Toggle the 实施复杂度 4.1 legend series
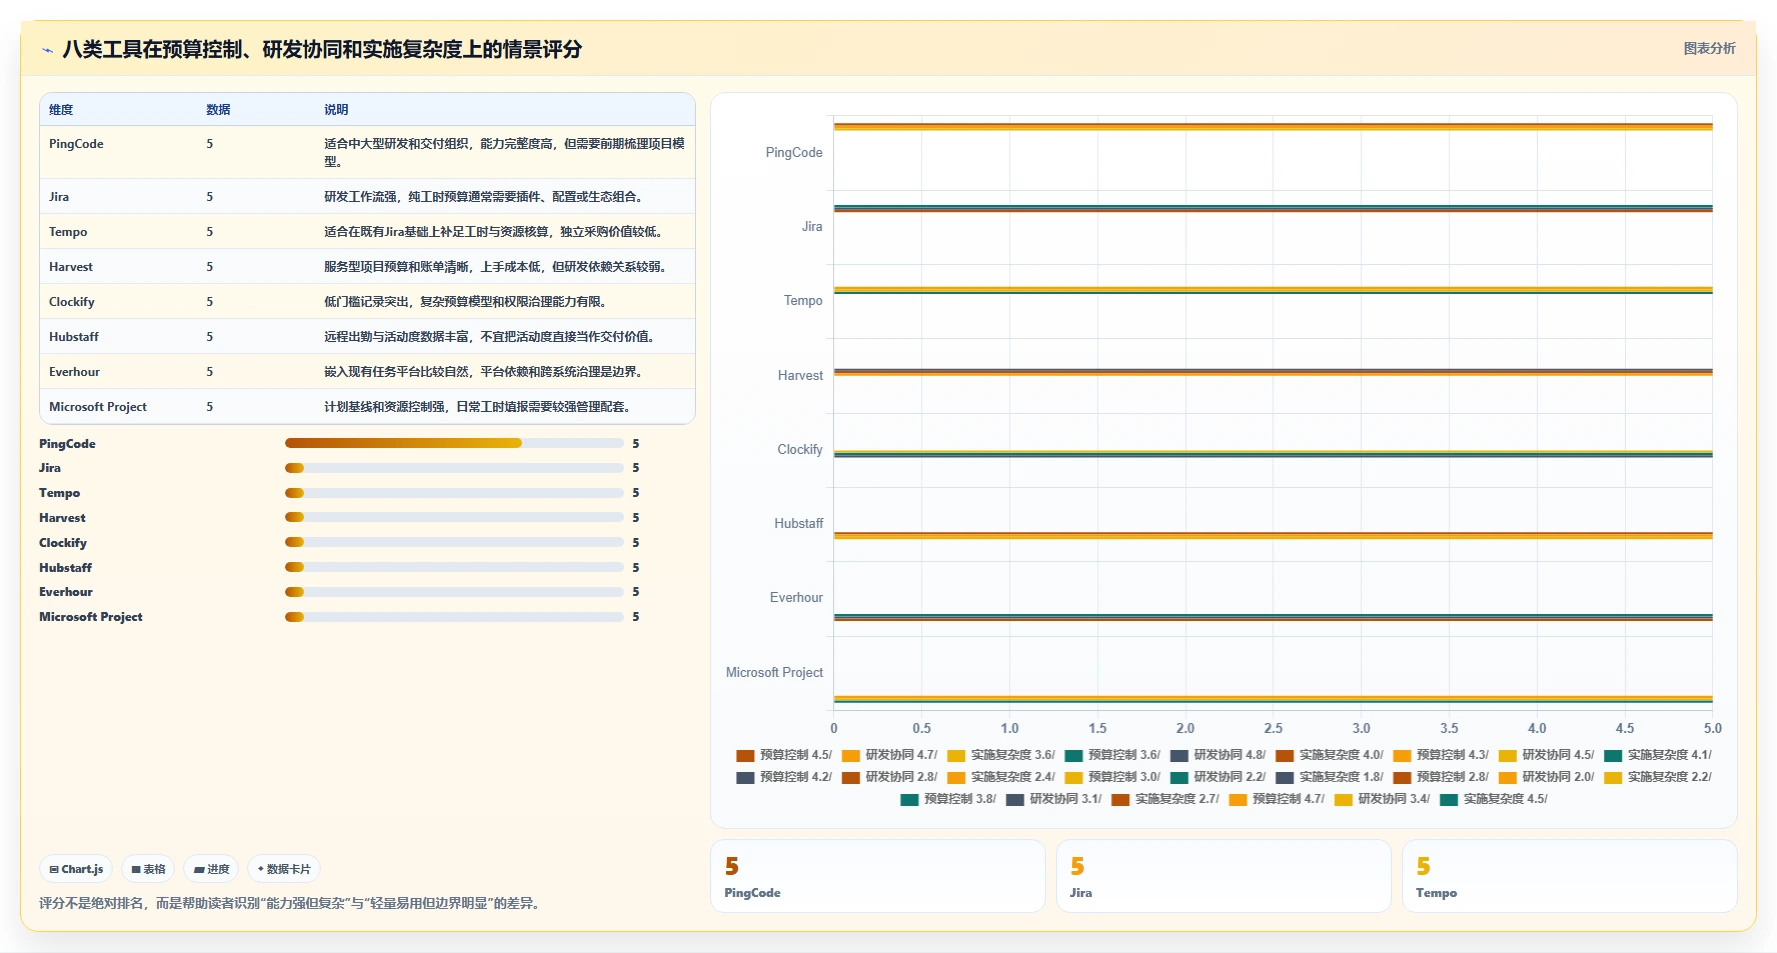1777x953 pixels. pos(1658,755)
